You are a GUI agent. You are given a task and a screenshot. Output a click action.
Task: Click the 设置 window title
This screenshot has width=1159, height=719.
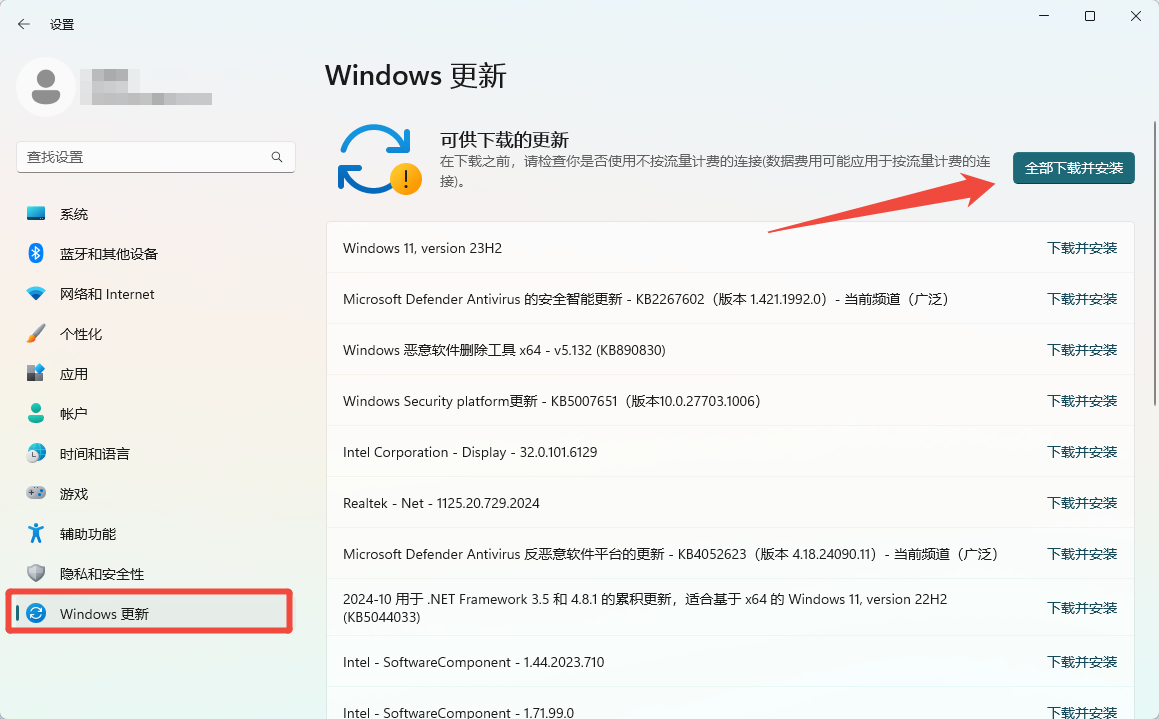(62, 24)
